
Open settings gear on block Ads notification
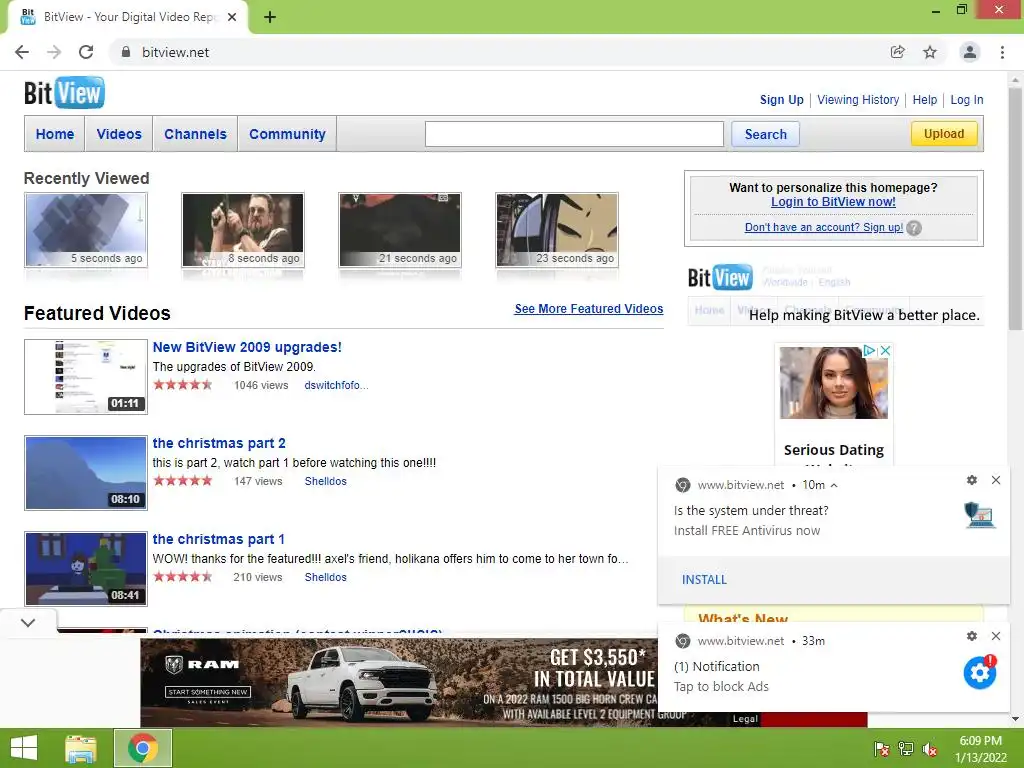972,636
